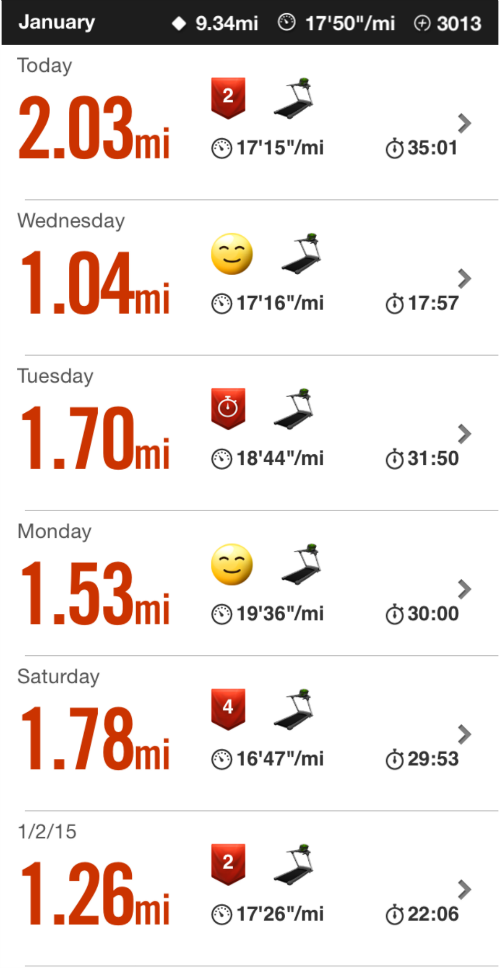This screenshot has height=968, width=500.
Task: Click the red '2' badge on Today's run
Action: 228,98
